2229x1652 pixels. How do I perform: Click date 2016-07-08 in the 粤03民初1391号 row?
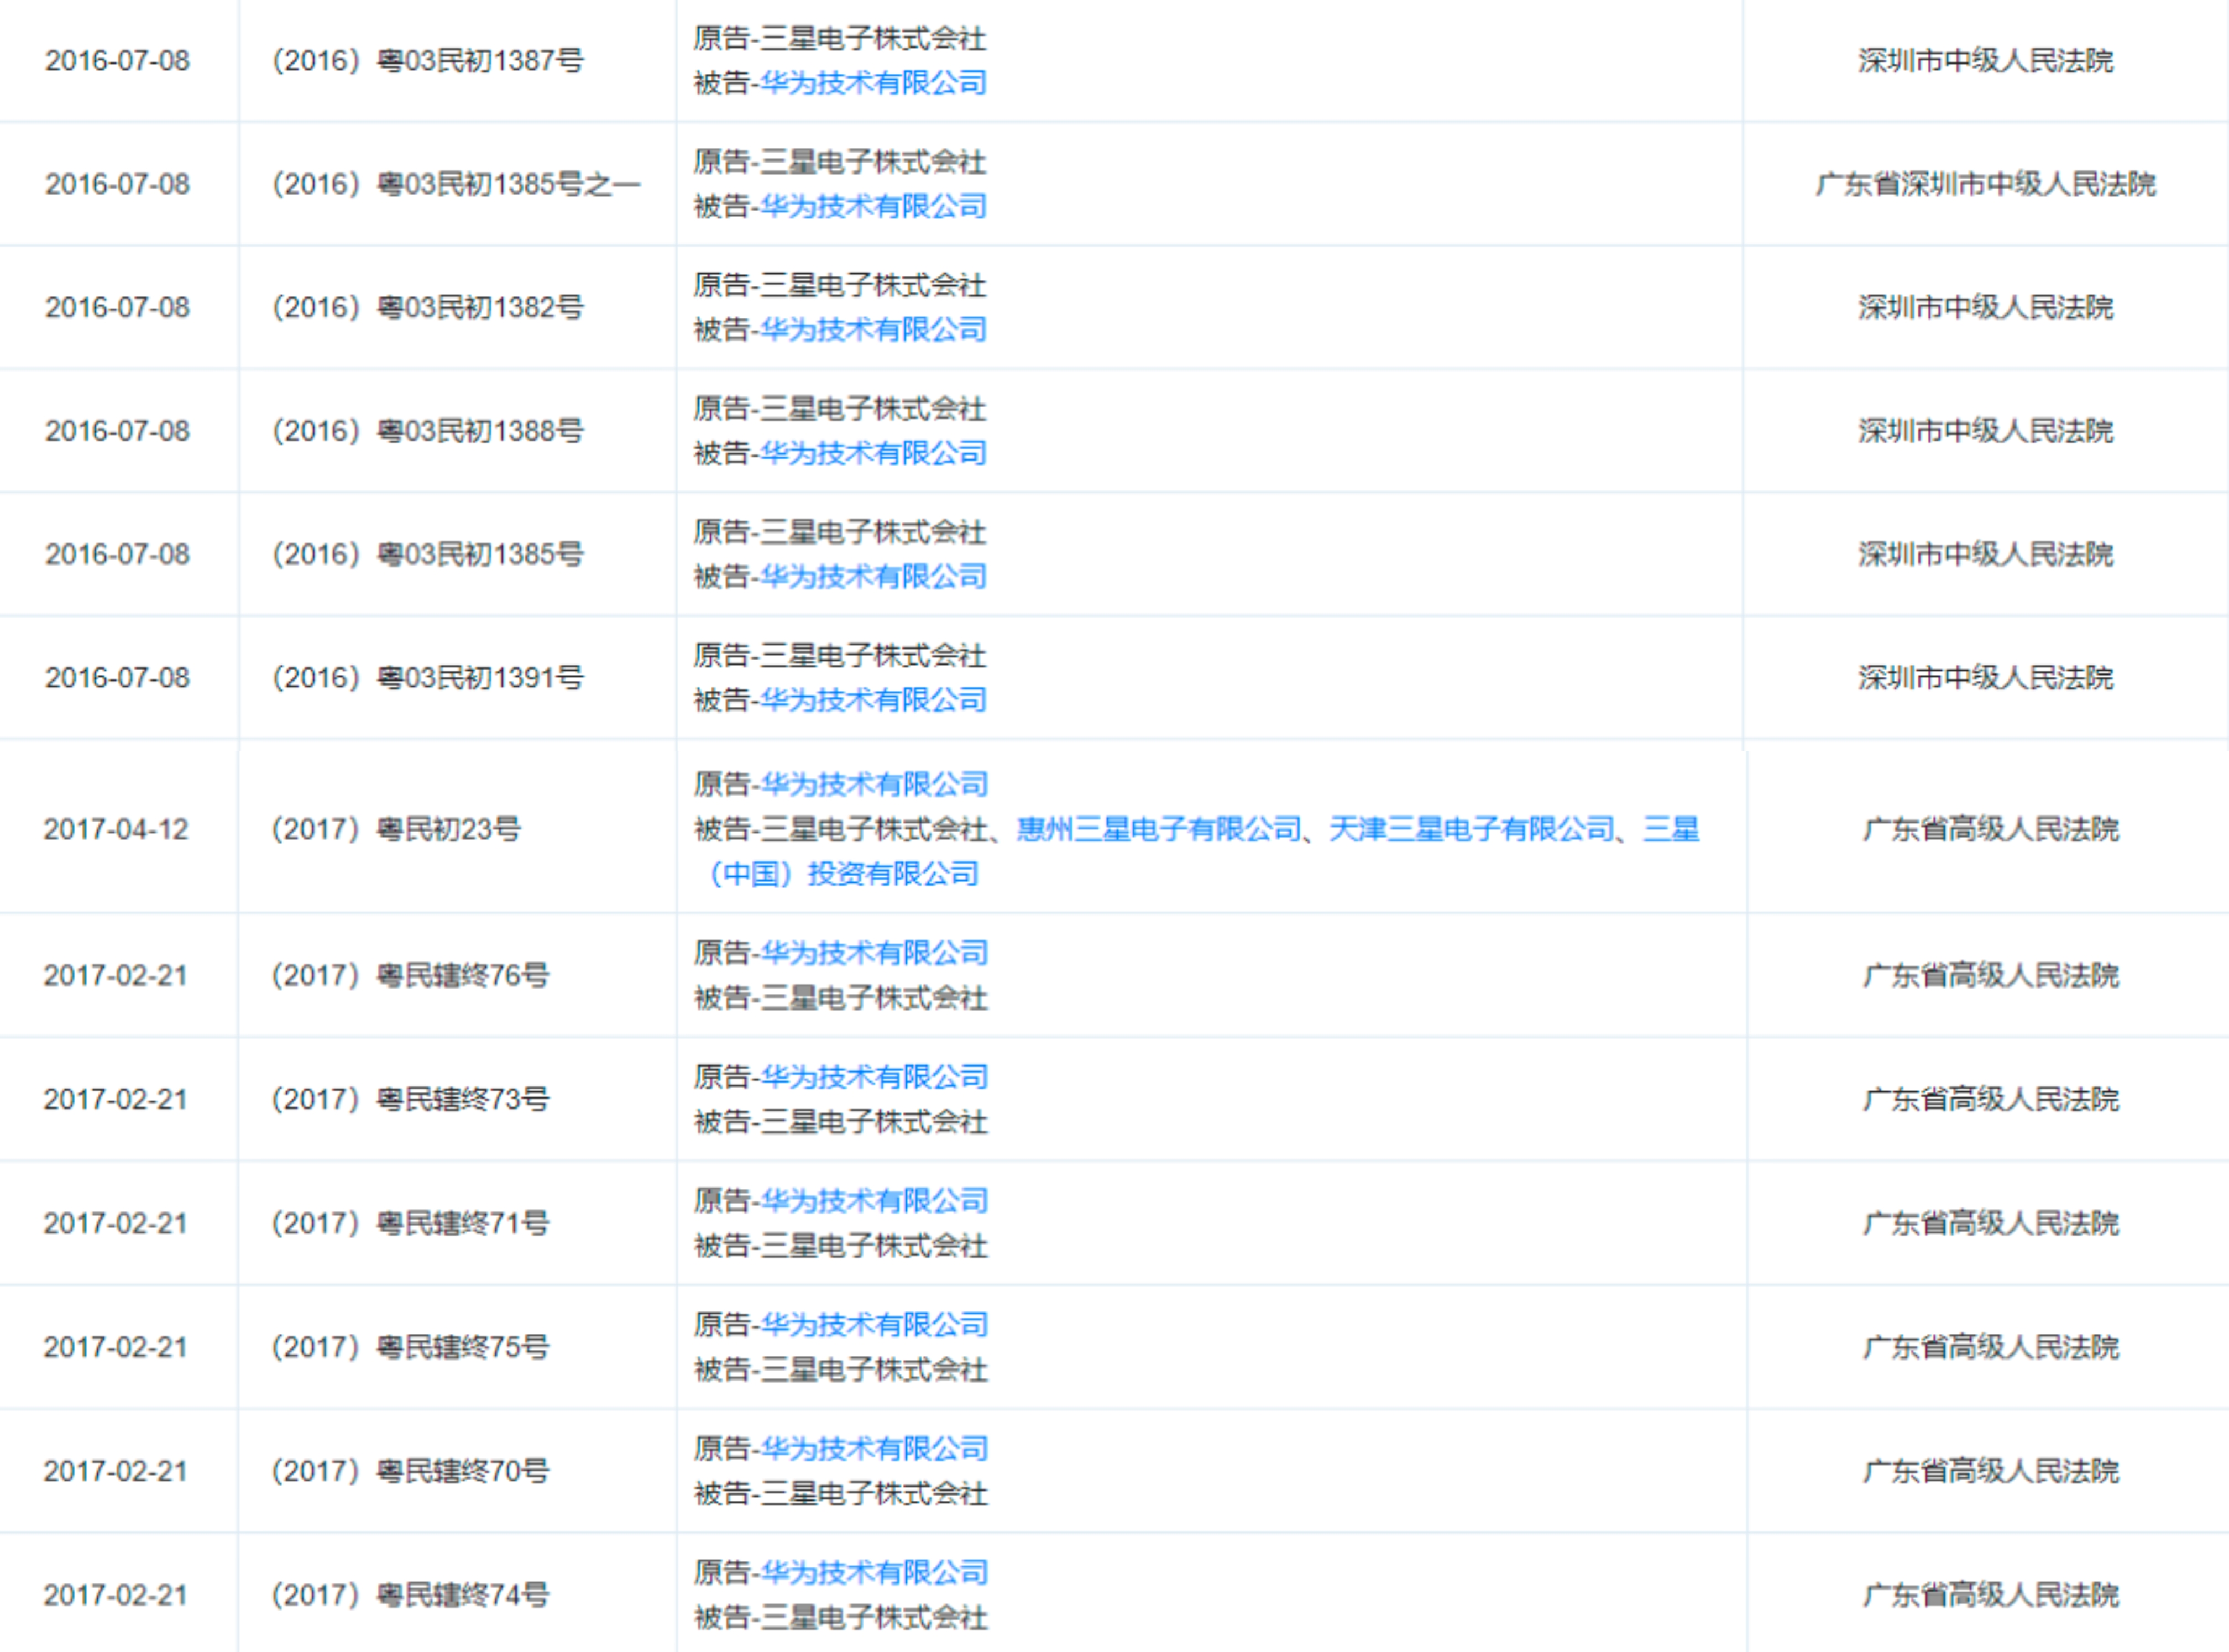117,678
